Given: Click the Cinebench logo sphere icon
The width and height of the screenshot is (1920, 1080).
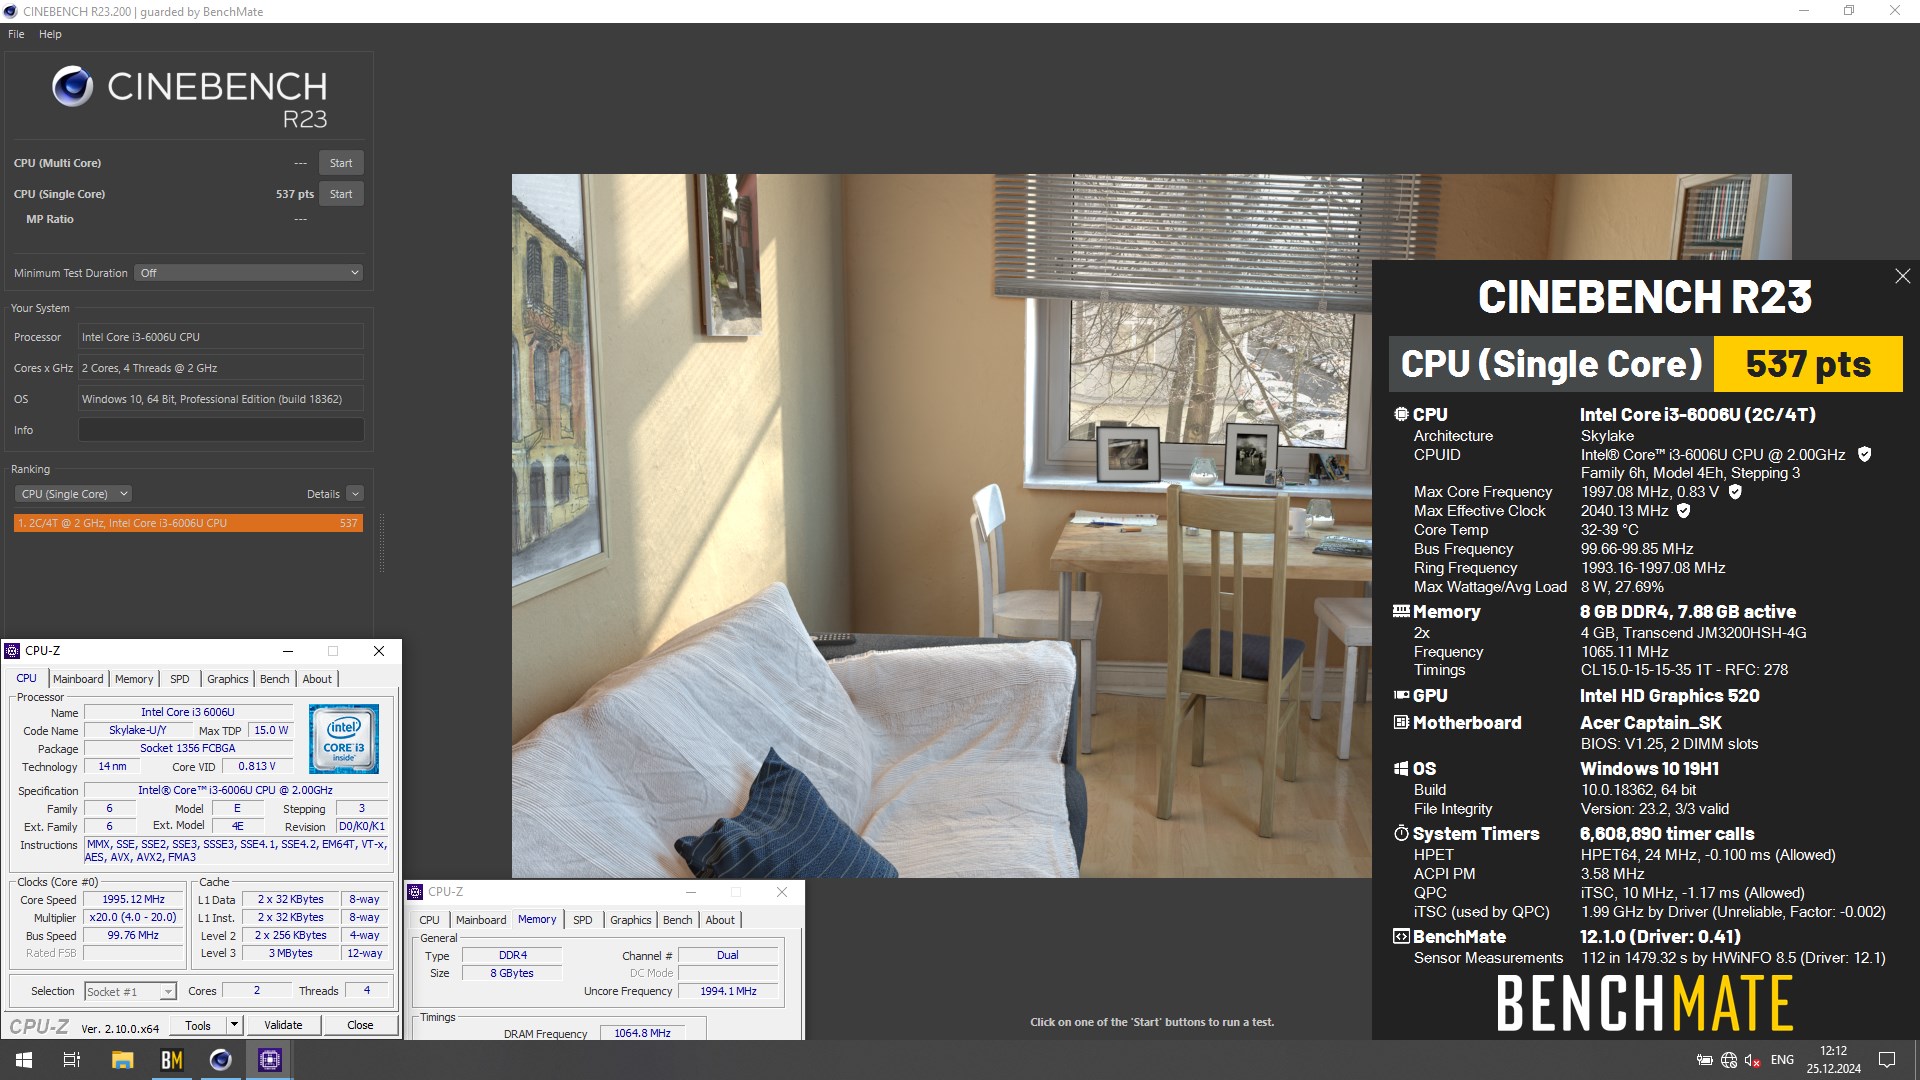Looking at the screenshot, I should pyautogui.click(x=72, y=87).
